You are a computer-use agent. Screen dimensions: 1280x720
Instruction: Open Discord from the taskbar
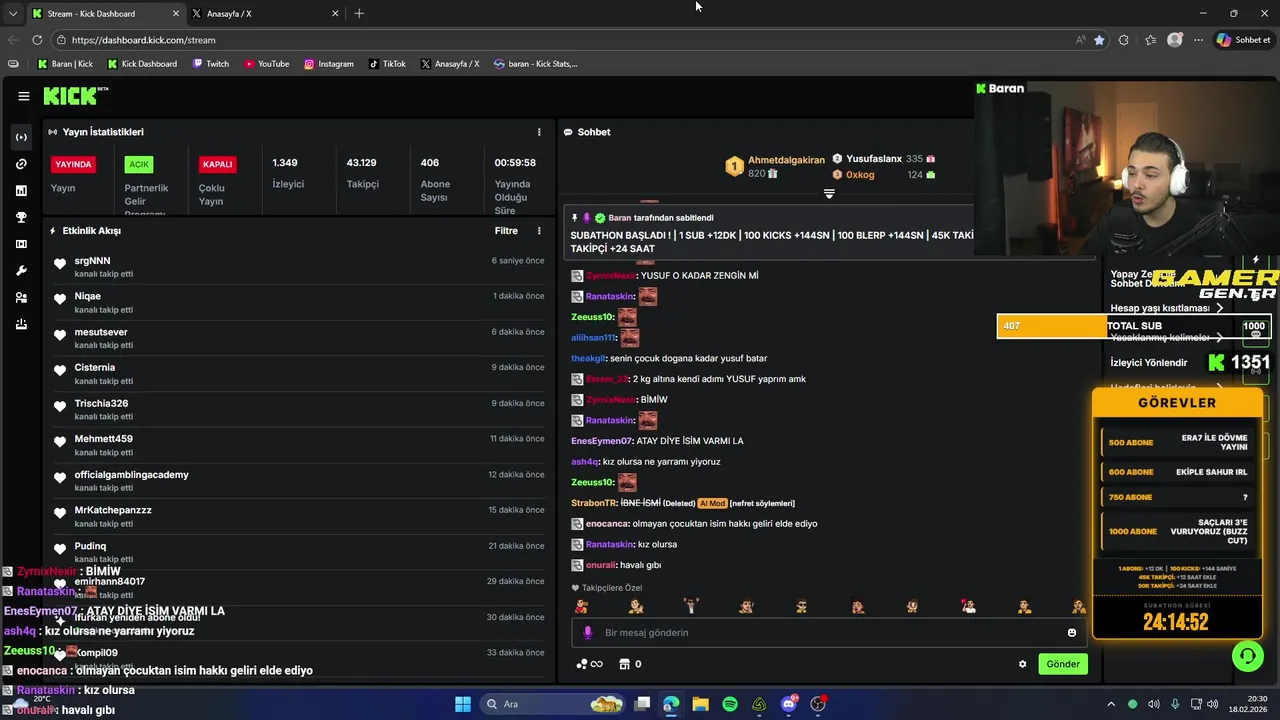789,704
